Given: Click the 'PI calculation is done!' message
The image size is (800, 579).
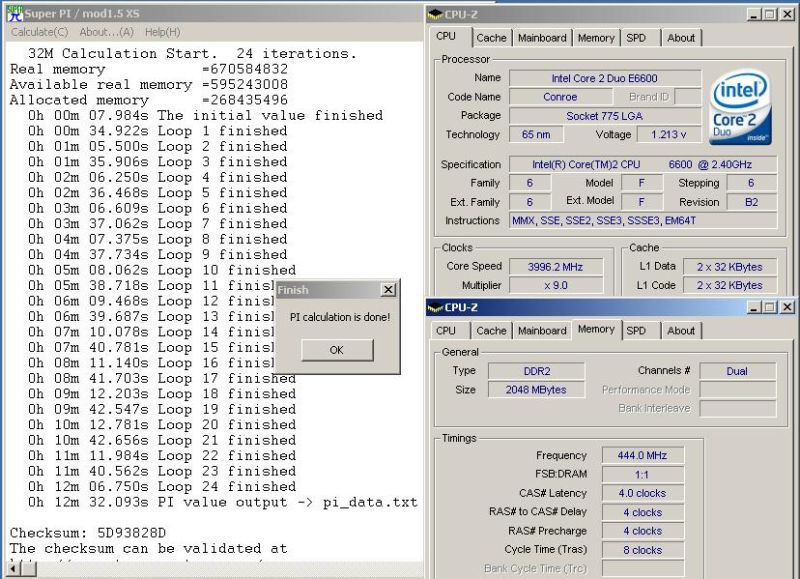Looking at the screenshot, I should click(x=340, y=317).
